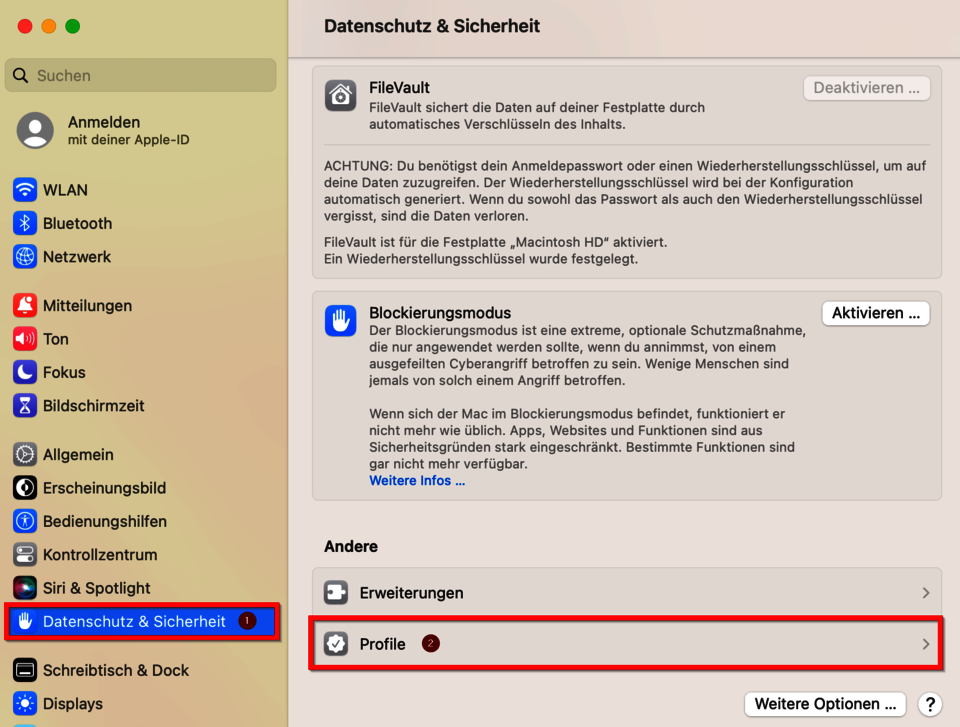Screen dimensions: 960x727
Task: Select Erscheinungsbild in the sidebar
Action: click(104, 488)
